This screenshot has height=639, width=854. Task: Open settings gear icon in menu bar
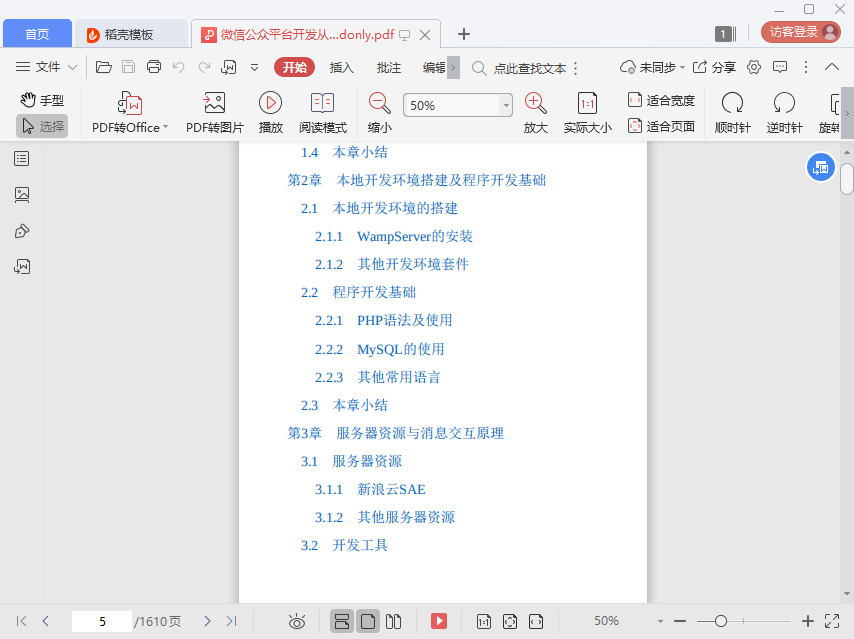coord(754,68)
